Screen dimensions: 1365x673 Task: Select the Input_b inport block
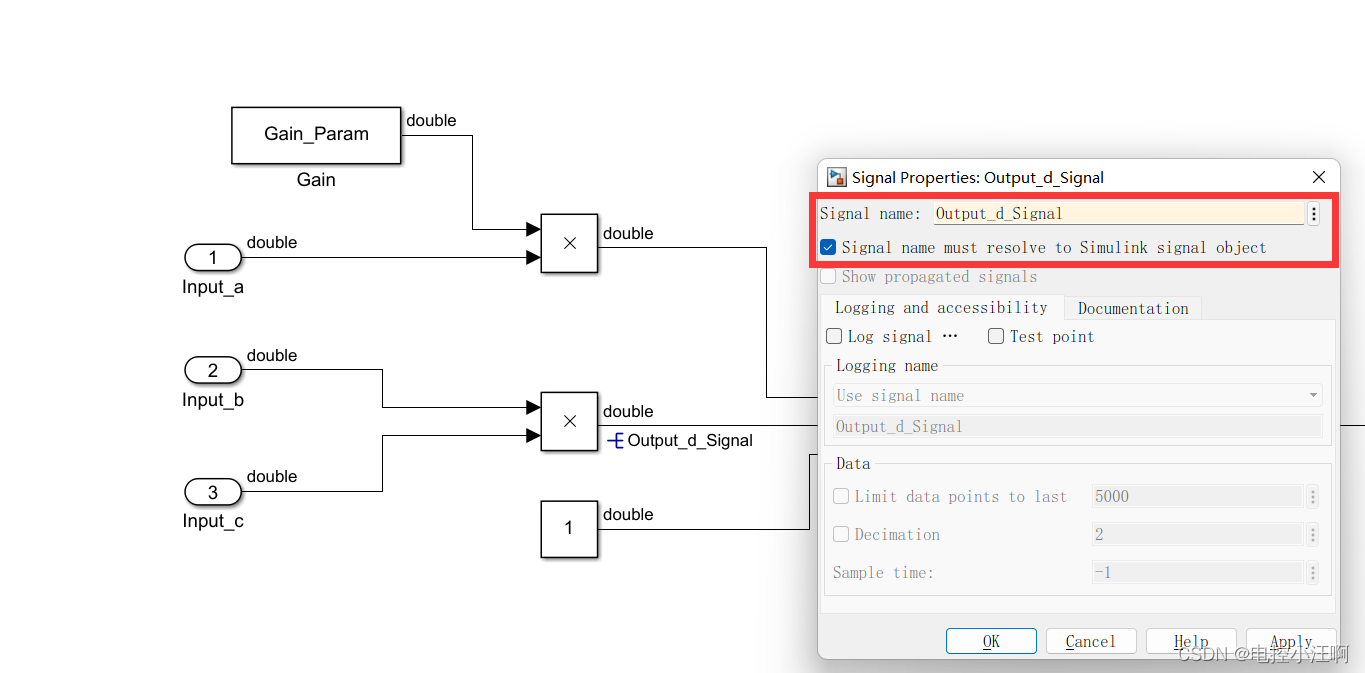coord(212,370)
